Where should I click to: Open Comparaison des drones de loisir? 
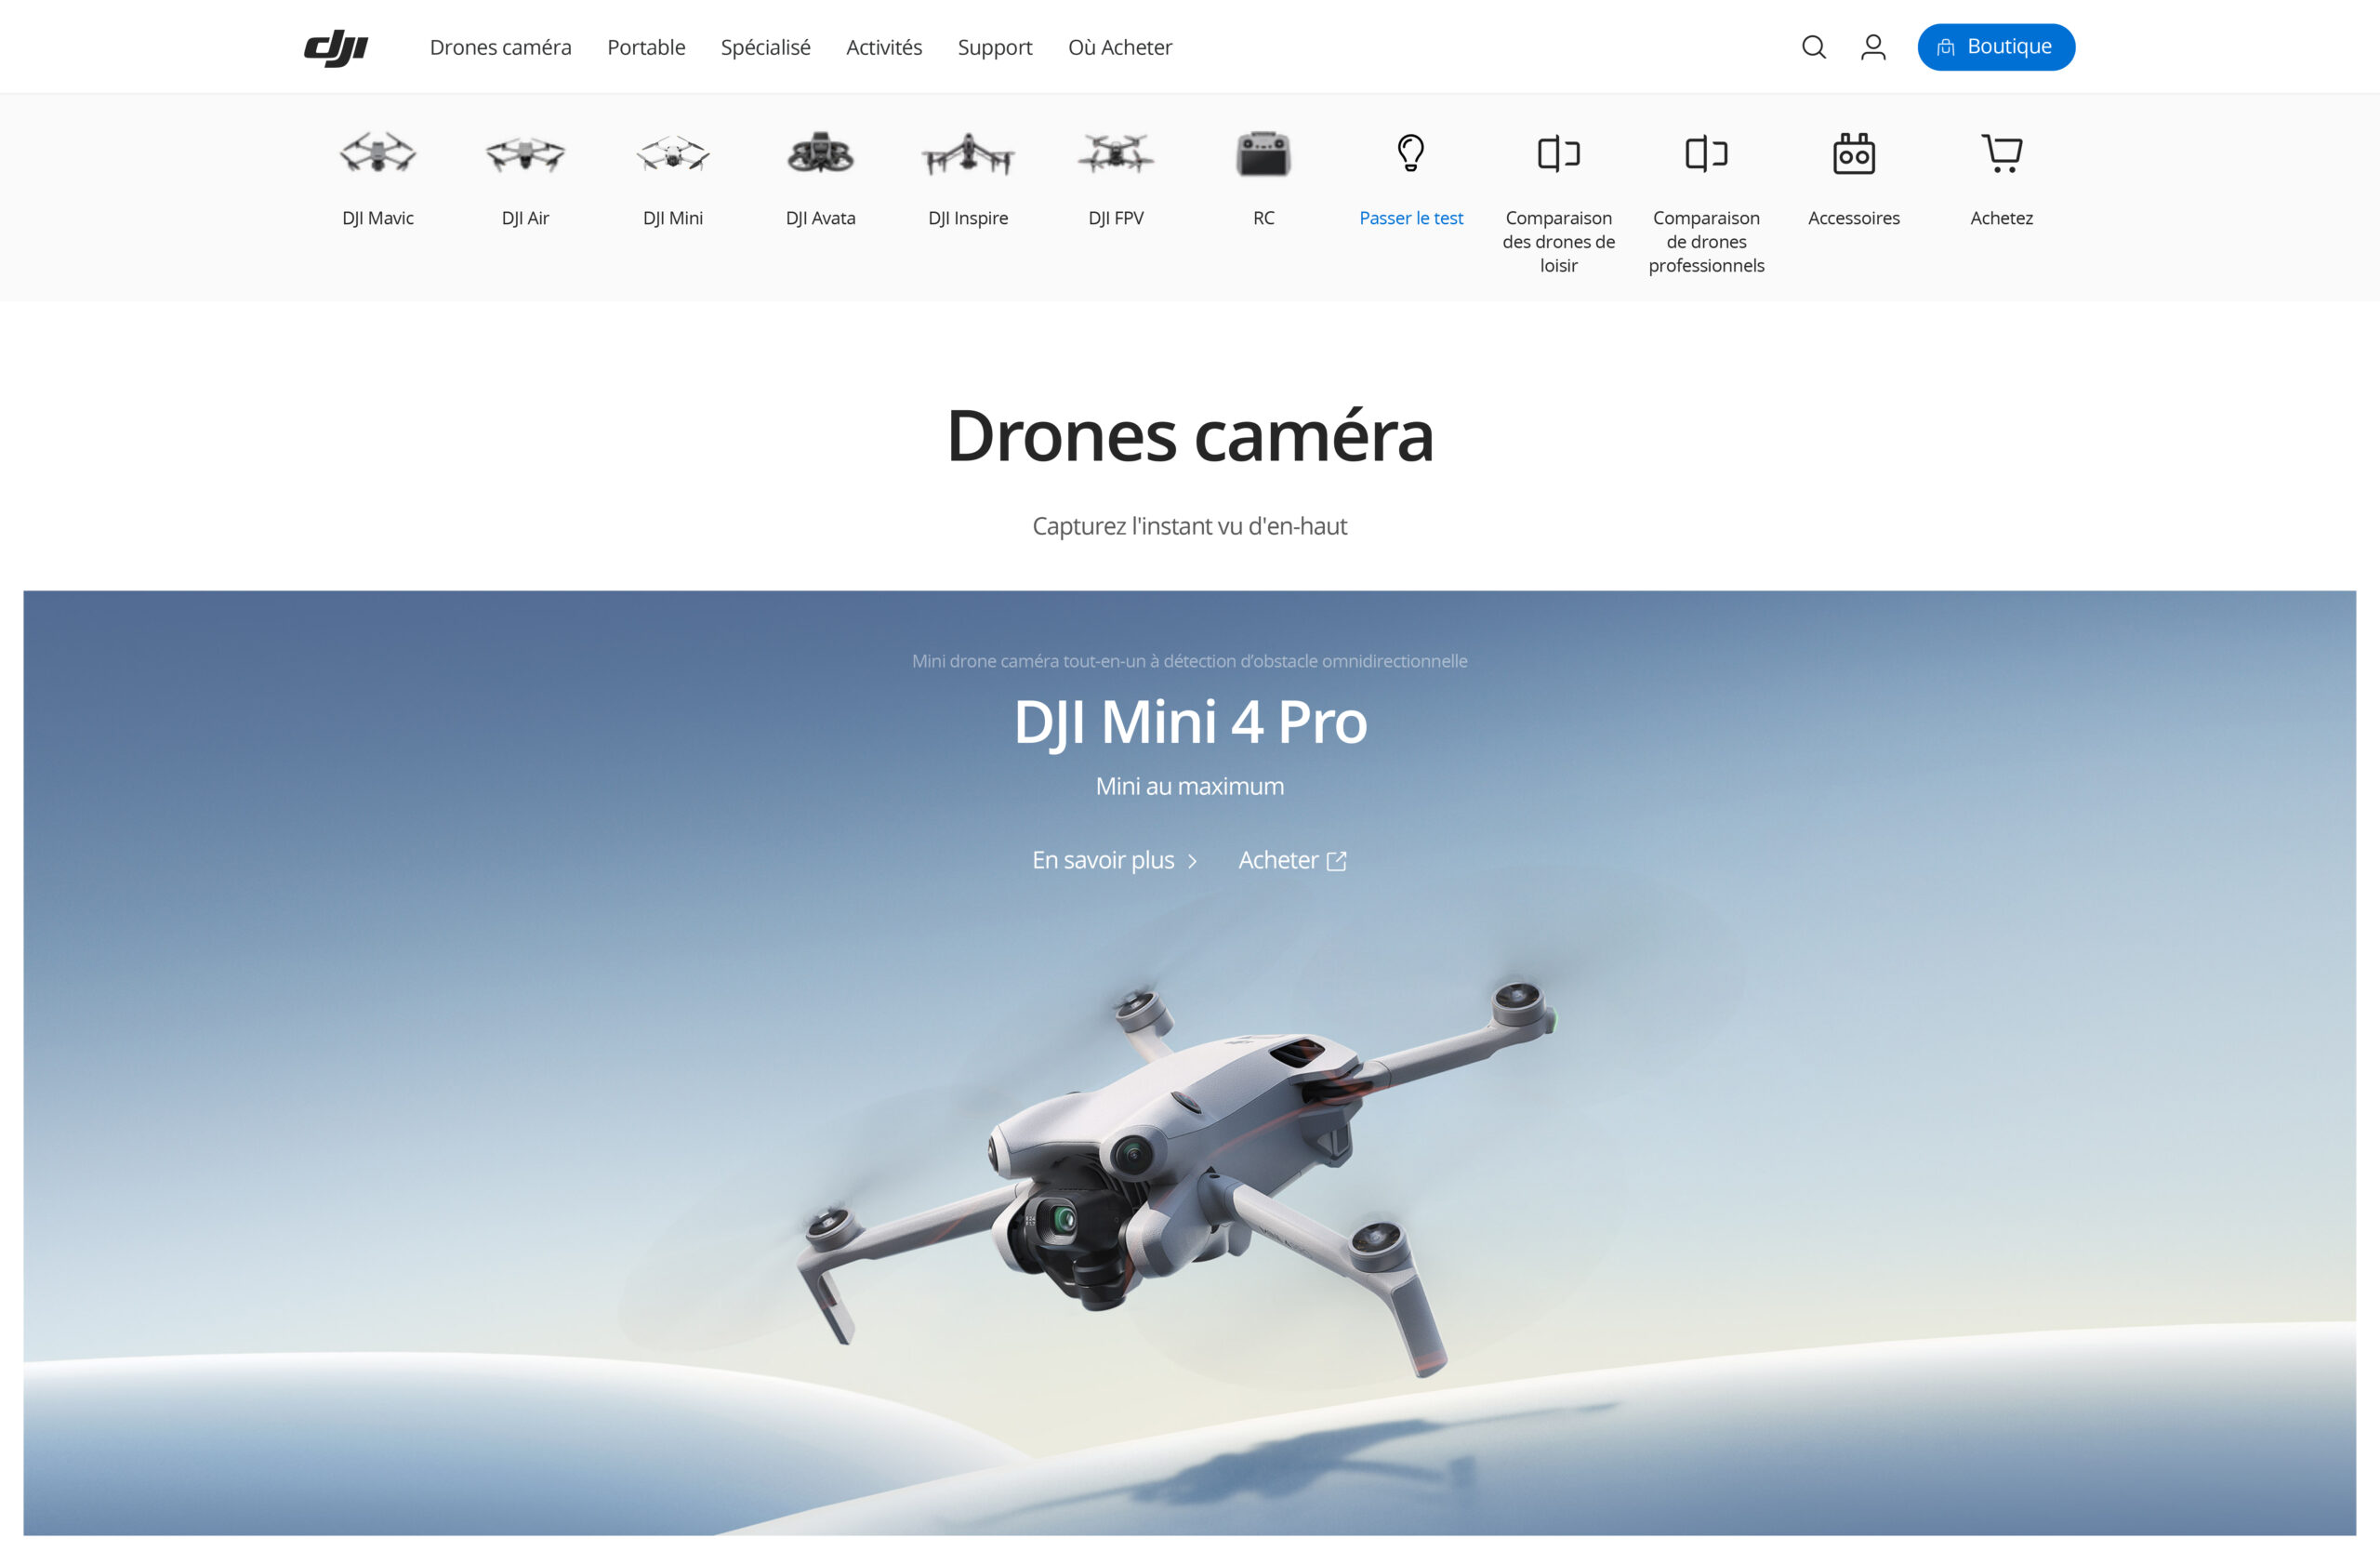[x=1558, y=241]
